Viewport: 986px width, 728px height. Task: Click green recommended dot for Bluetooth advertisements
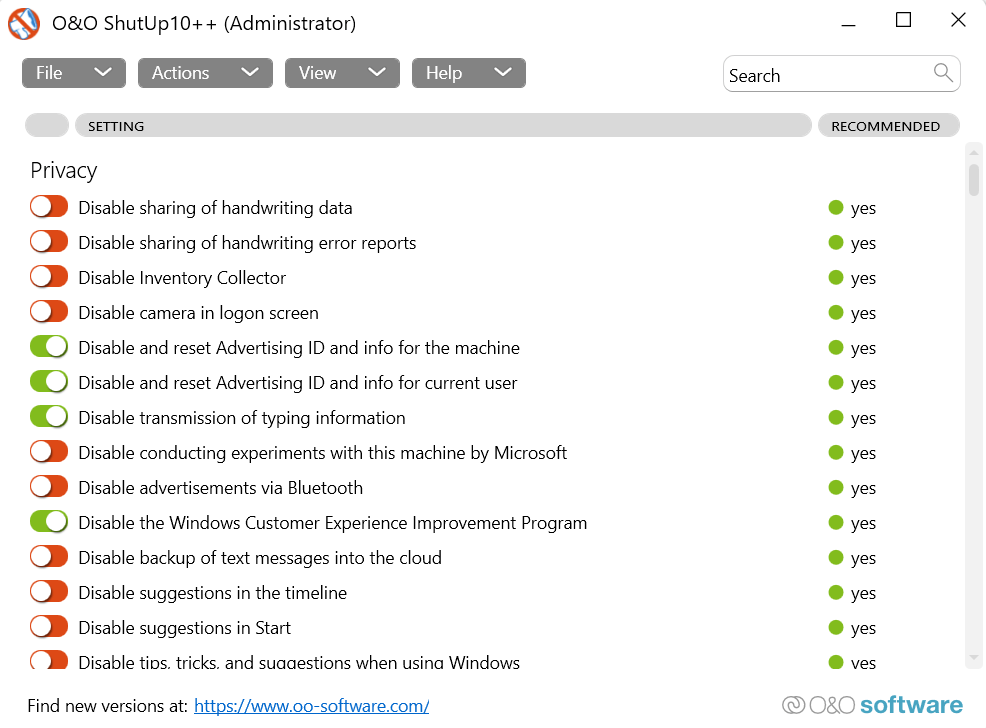pyautogui.click(x=836, y=488)
